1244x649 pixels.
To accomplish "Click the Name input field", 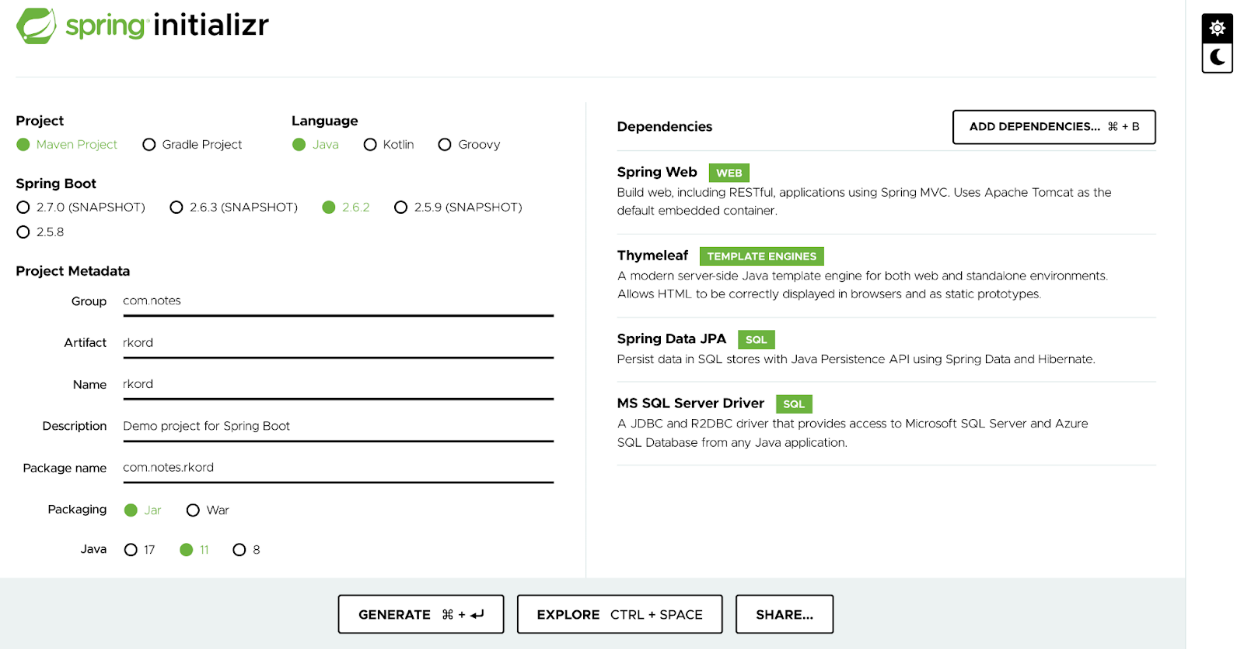I will point(338,385).
